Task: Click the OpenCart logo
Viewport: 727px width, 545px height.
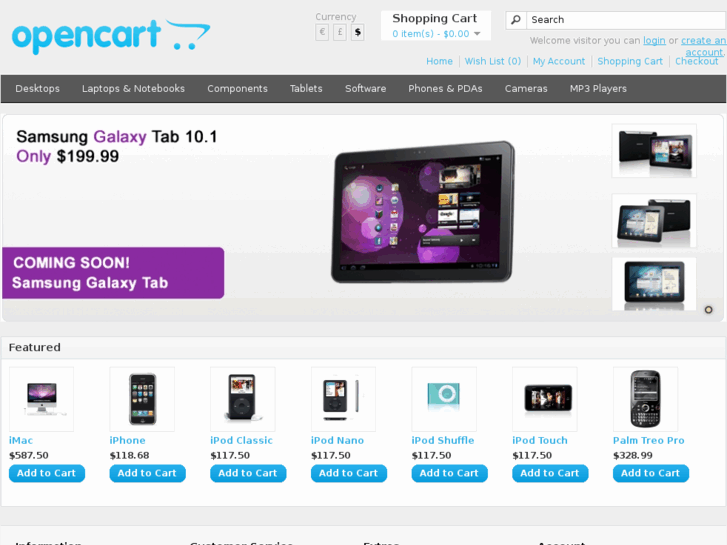Action: tap(111, 36)
